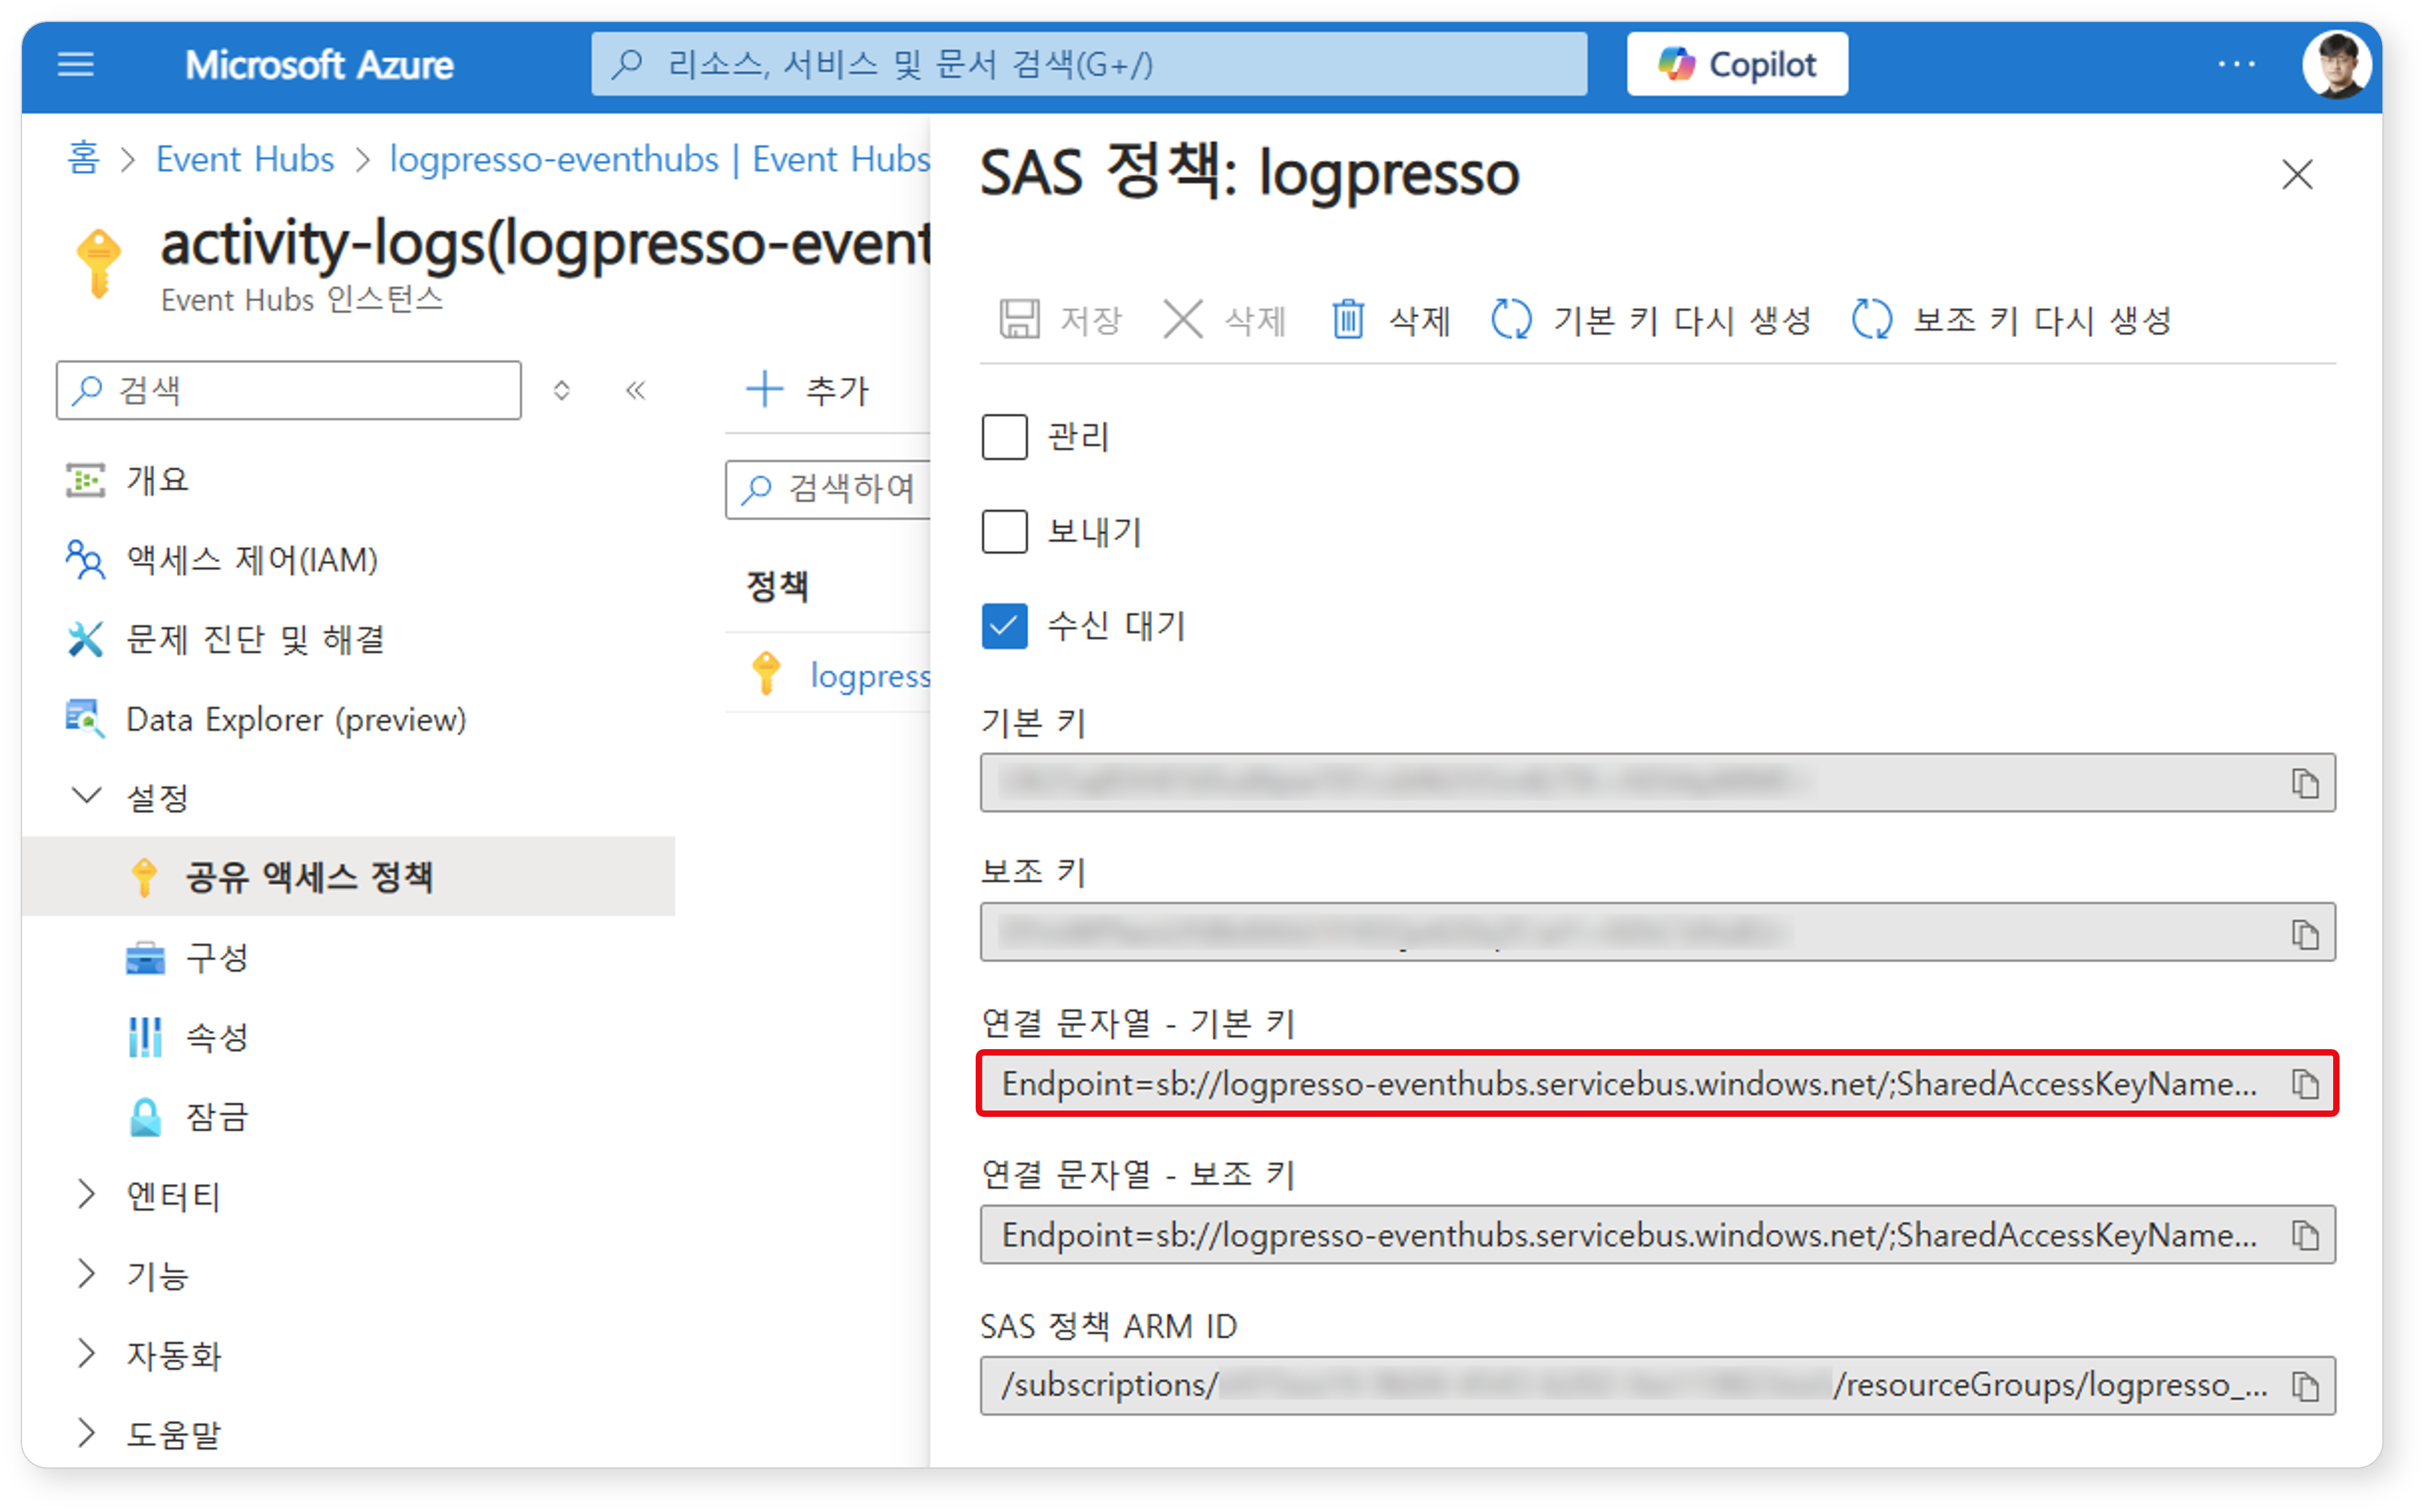Click the 구성 toolbox icon

point(145,958)
